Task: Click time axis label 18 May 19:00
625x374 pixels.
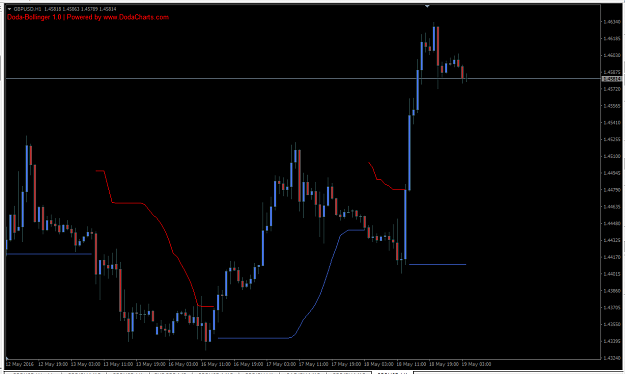Action: tap(444, 364)
